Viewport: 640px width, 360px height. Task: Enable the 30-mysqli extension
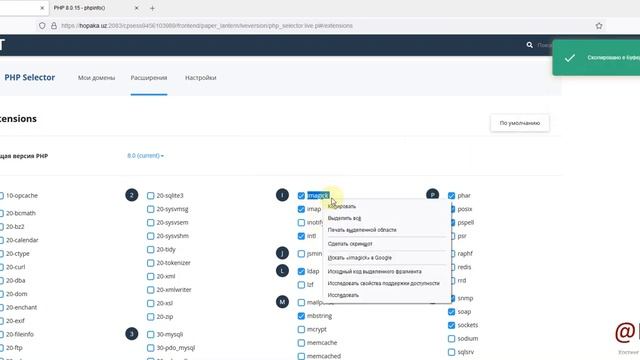[x=151, y=334]
